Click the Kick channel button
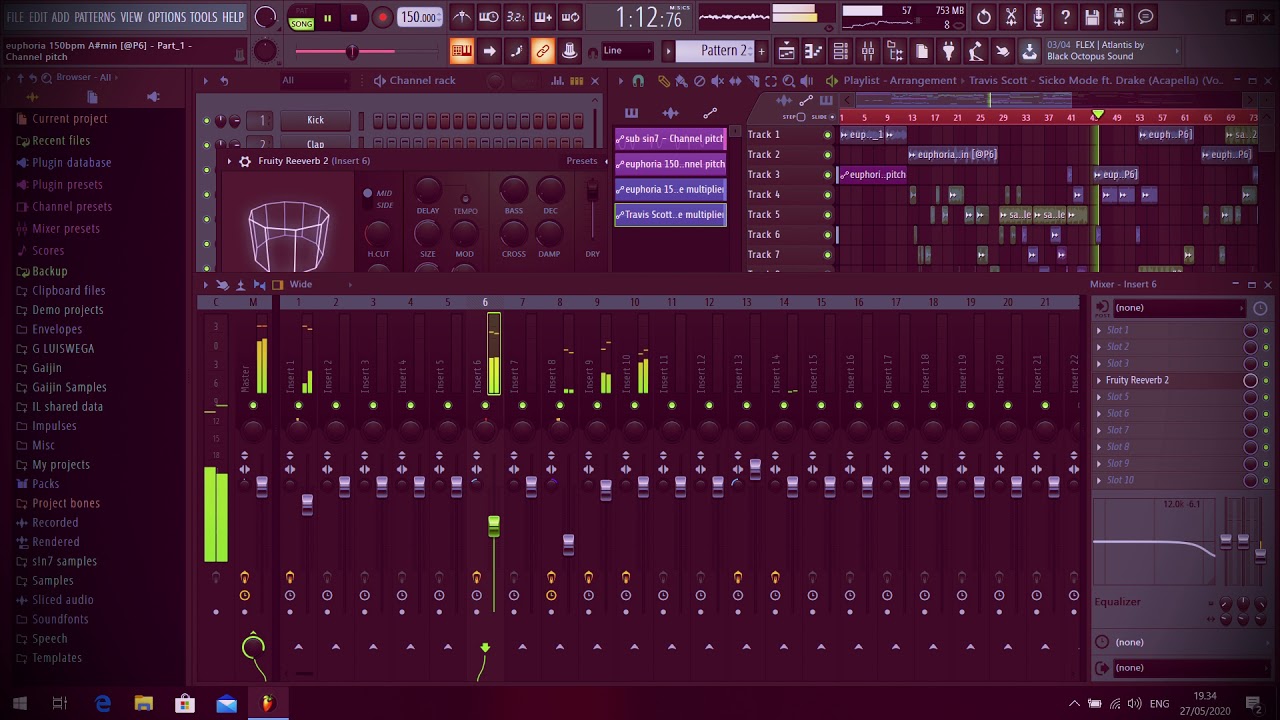This screenshot has width=1280, height=720. coord(315,120)
